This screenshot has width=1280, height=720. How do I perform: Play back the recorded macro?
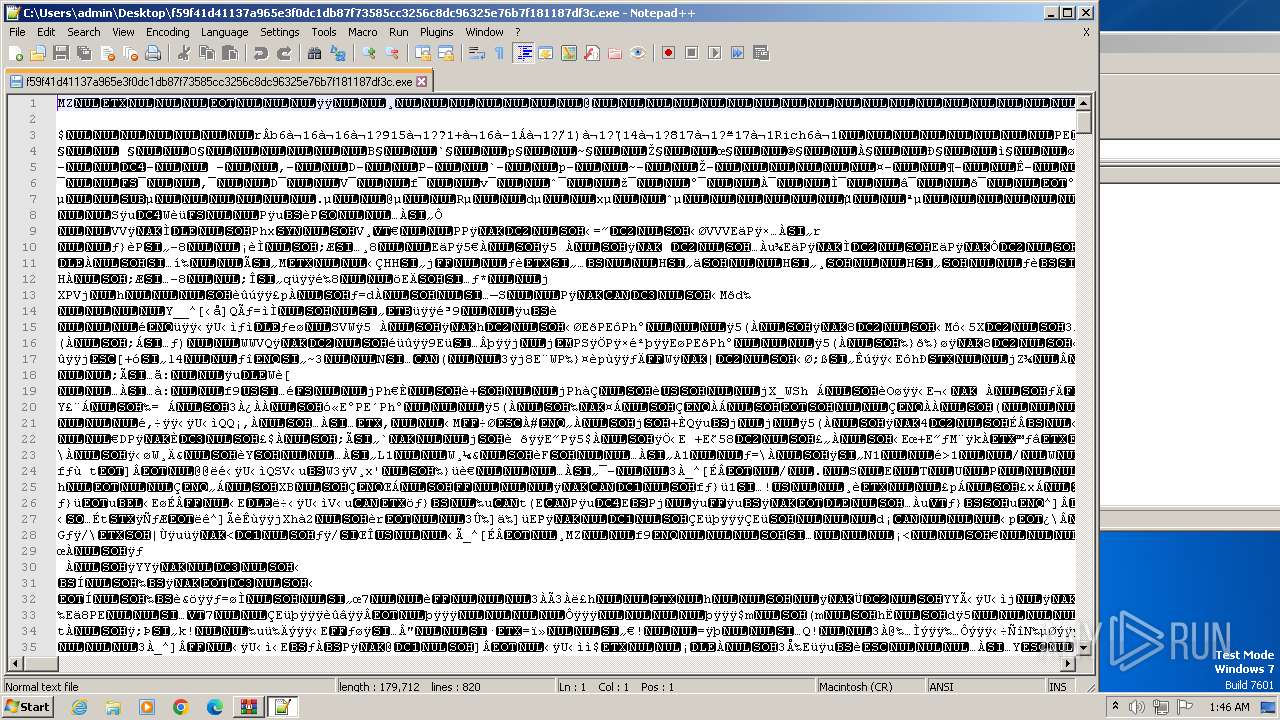pyautogui.click(x=714, y=53)
